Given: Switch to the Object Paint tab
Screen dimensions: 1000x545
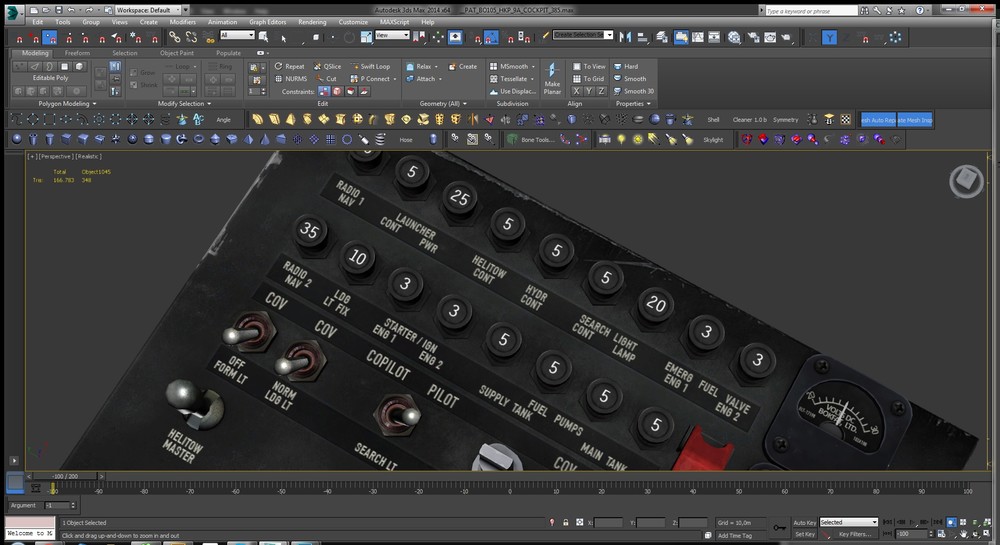Looking at the screenshot, I should [177, 53].
